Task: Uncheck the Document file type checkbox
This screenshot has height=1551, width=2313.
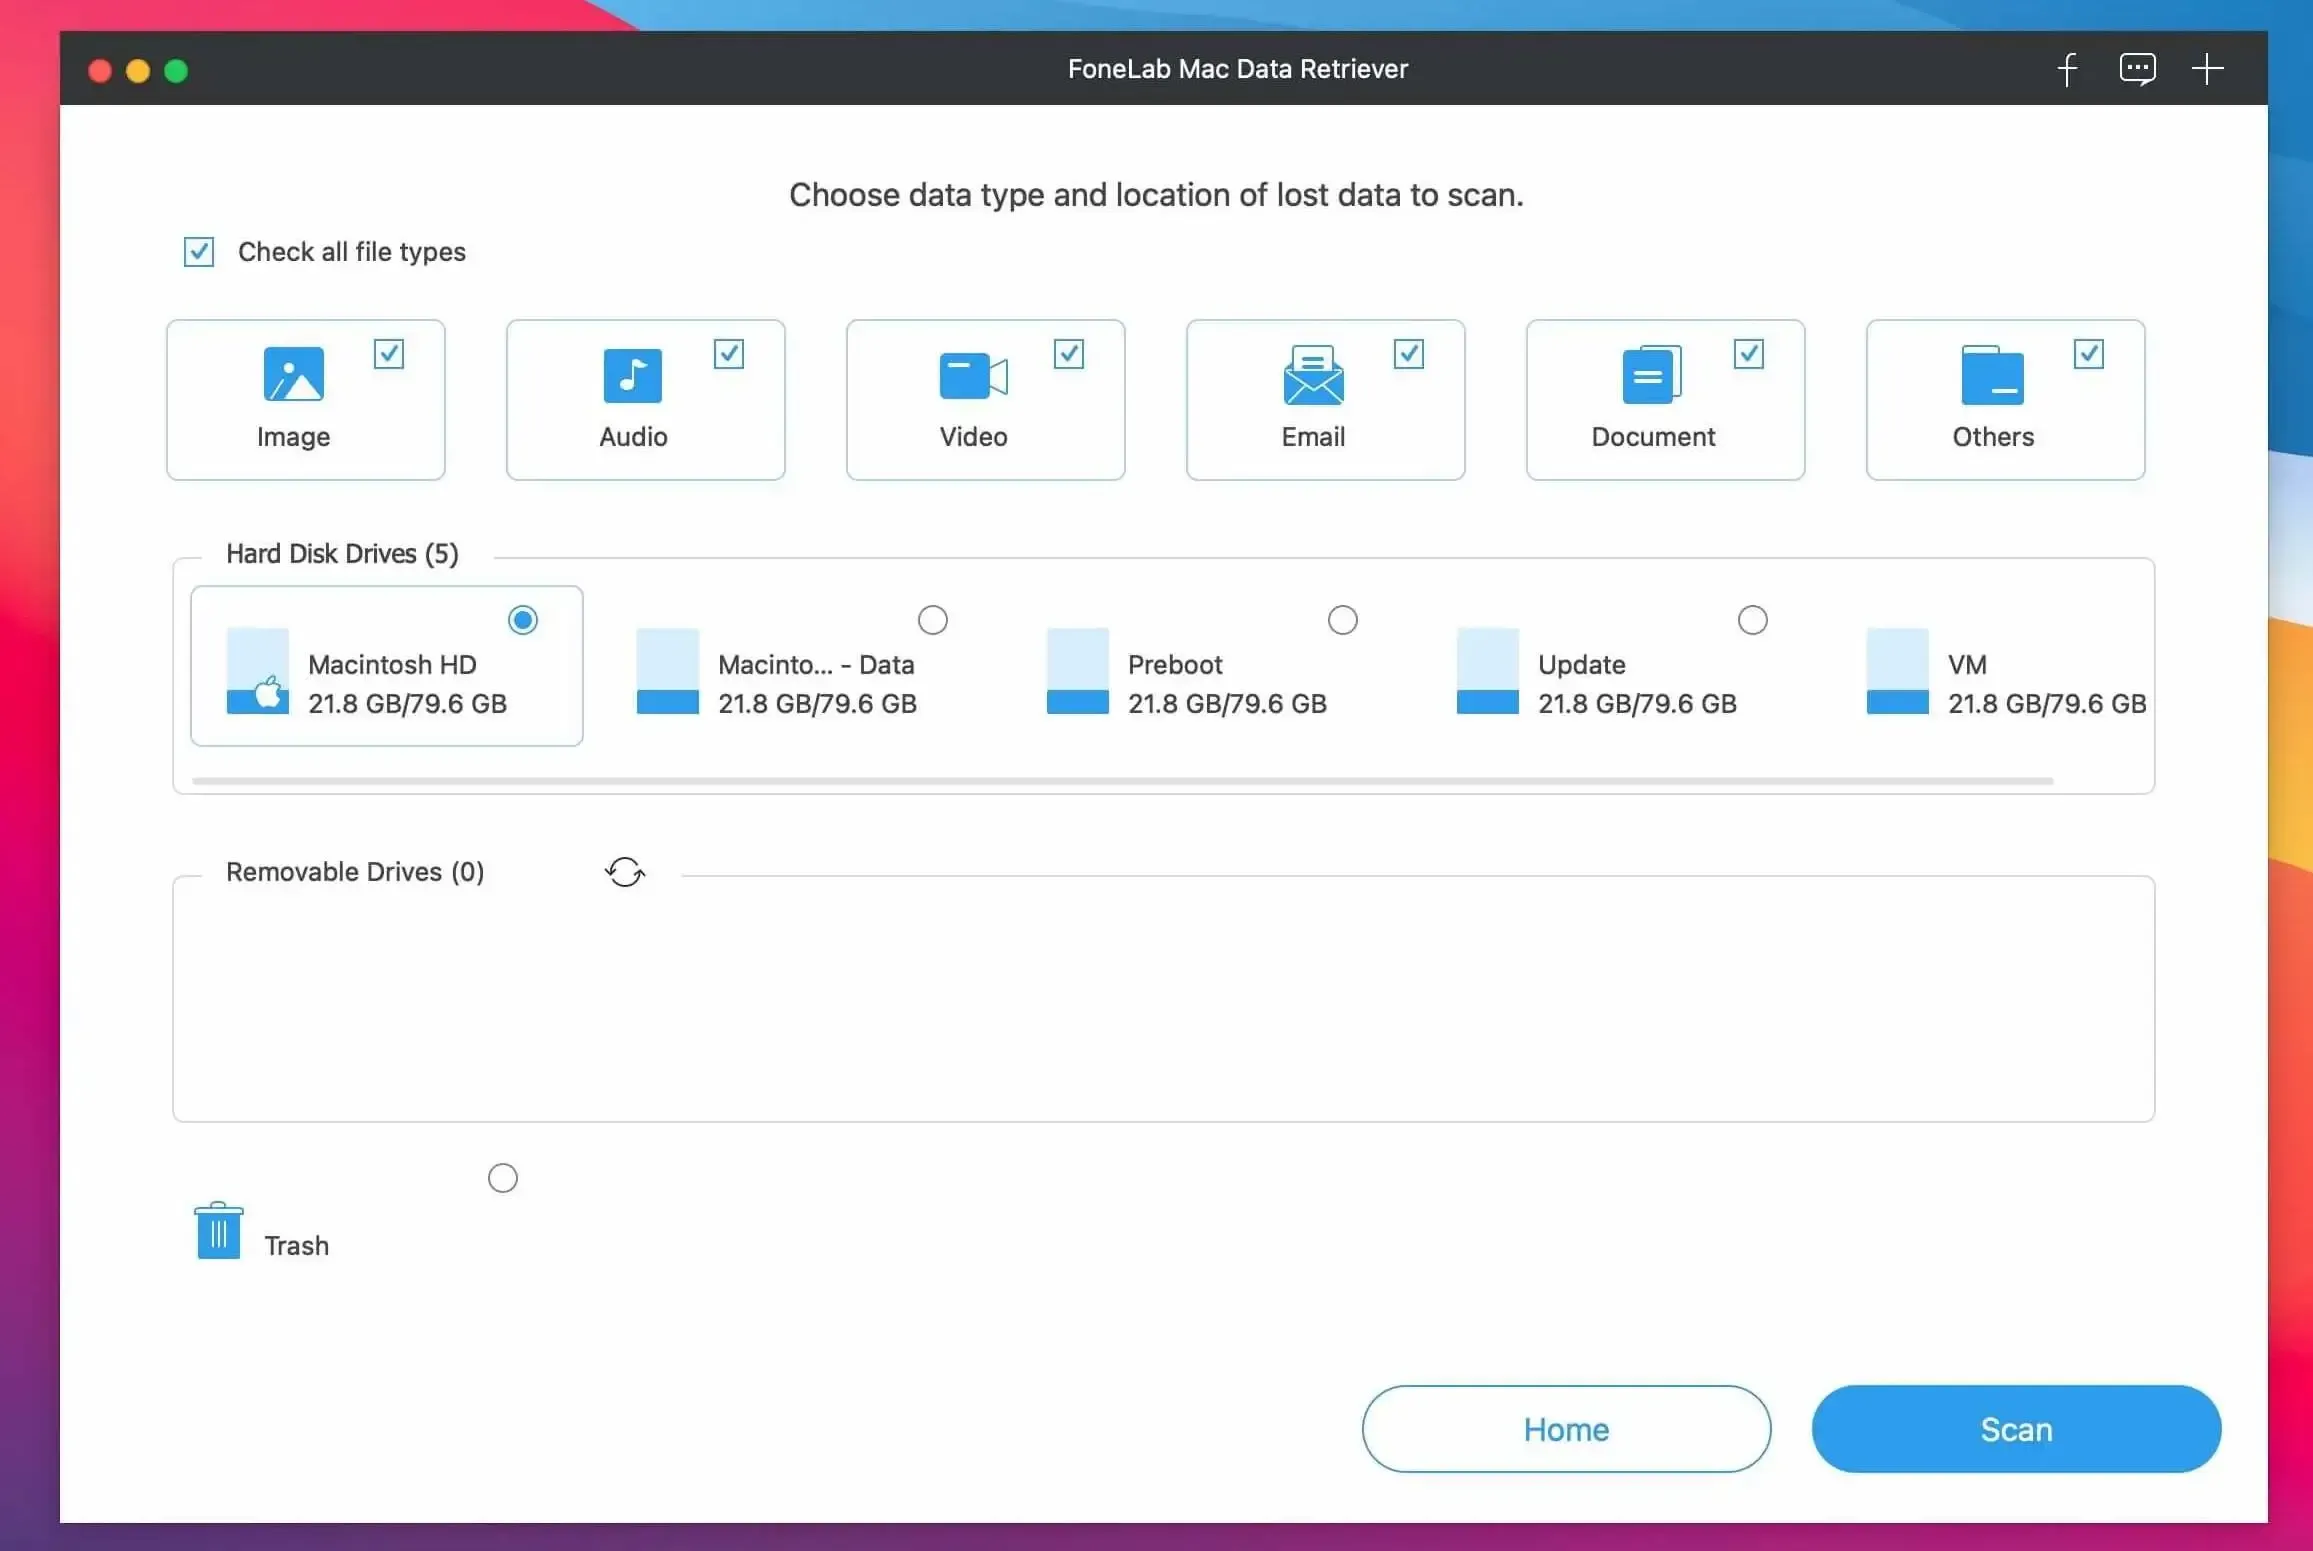Action: click(1748, 354)
